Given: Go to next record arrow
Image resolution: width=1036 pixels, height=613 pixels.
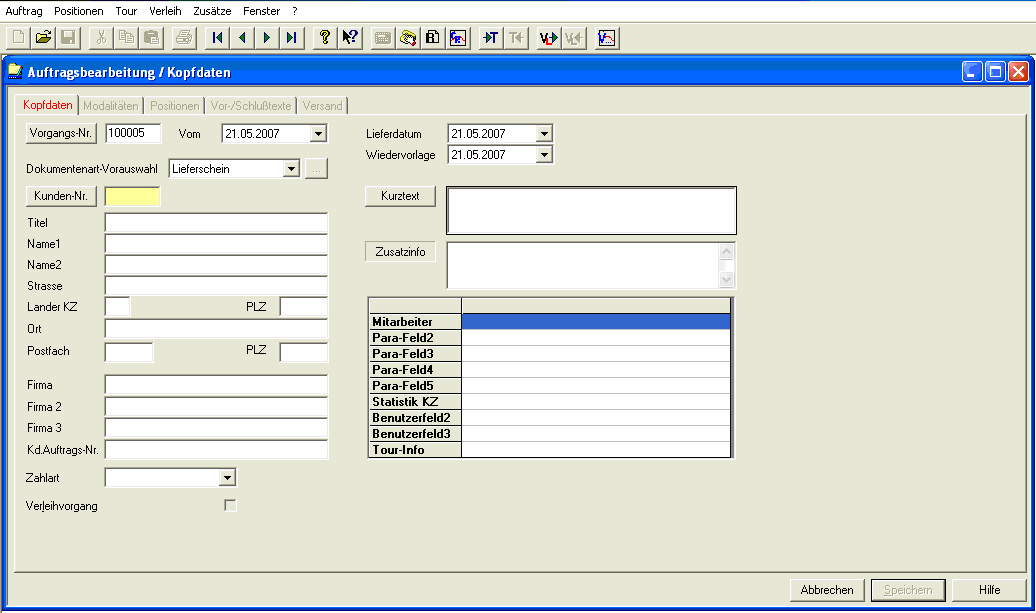Looking at the screenshot, I should (x=266, y=38).
